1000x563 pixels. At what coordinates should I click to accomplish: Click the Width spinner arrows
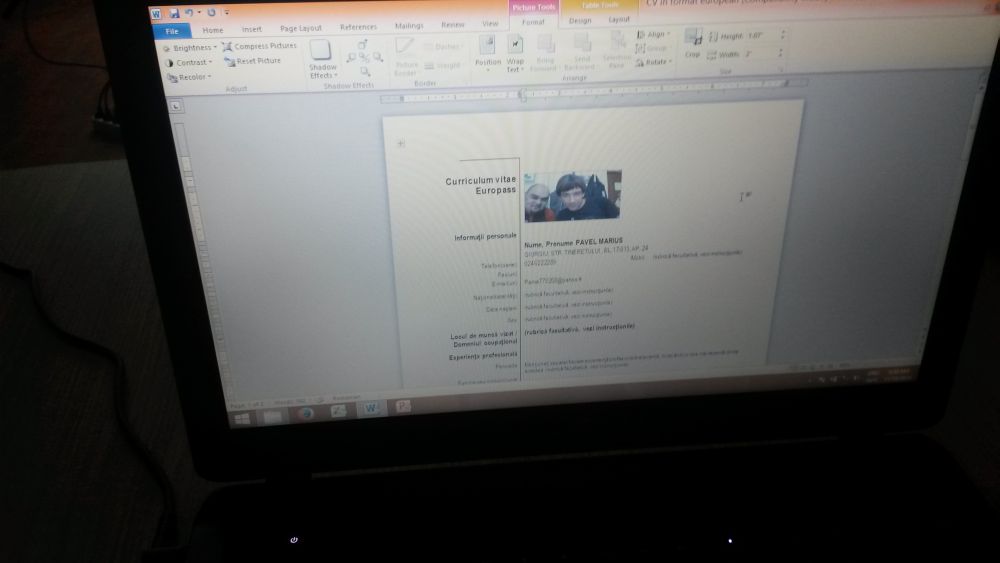coord(780,54)
